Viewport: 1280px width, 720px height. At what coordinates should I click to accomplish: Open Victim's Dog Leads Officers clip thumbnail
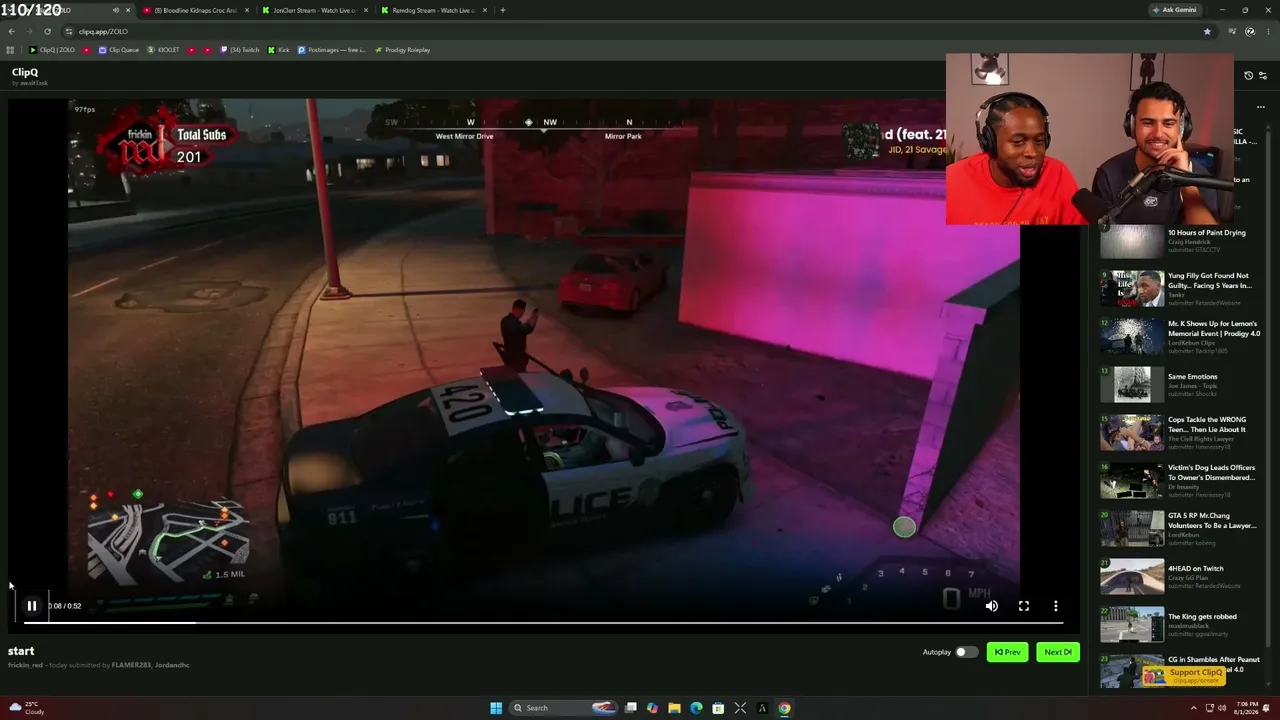point(1132,481)
